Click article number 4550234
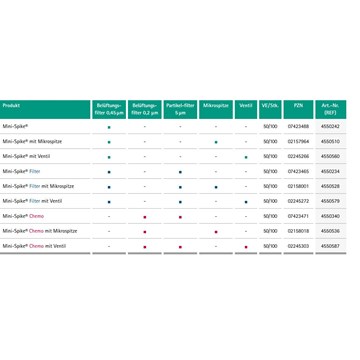360x360 pixels. pyautogui.click(x=330, y=171)
